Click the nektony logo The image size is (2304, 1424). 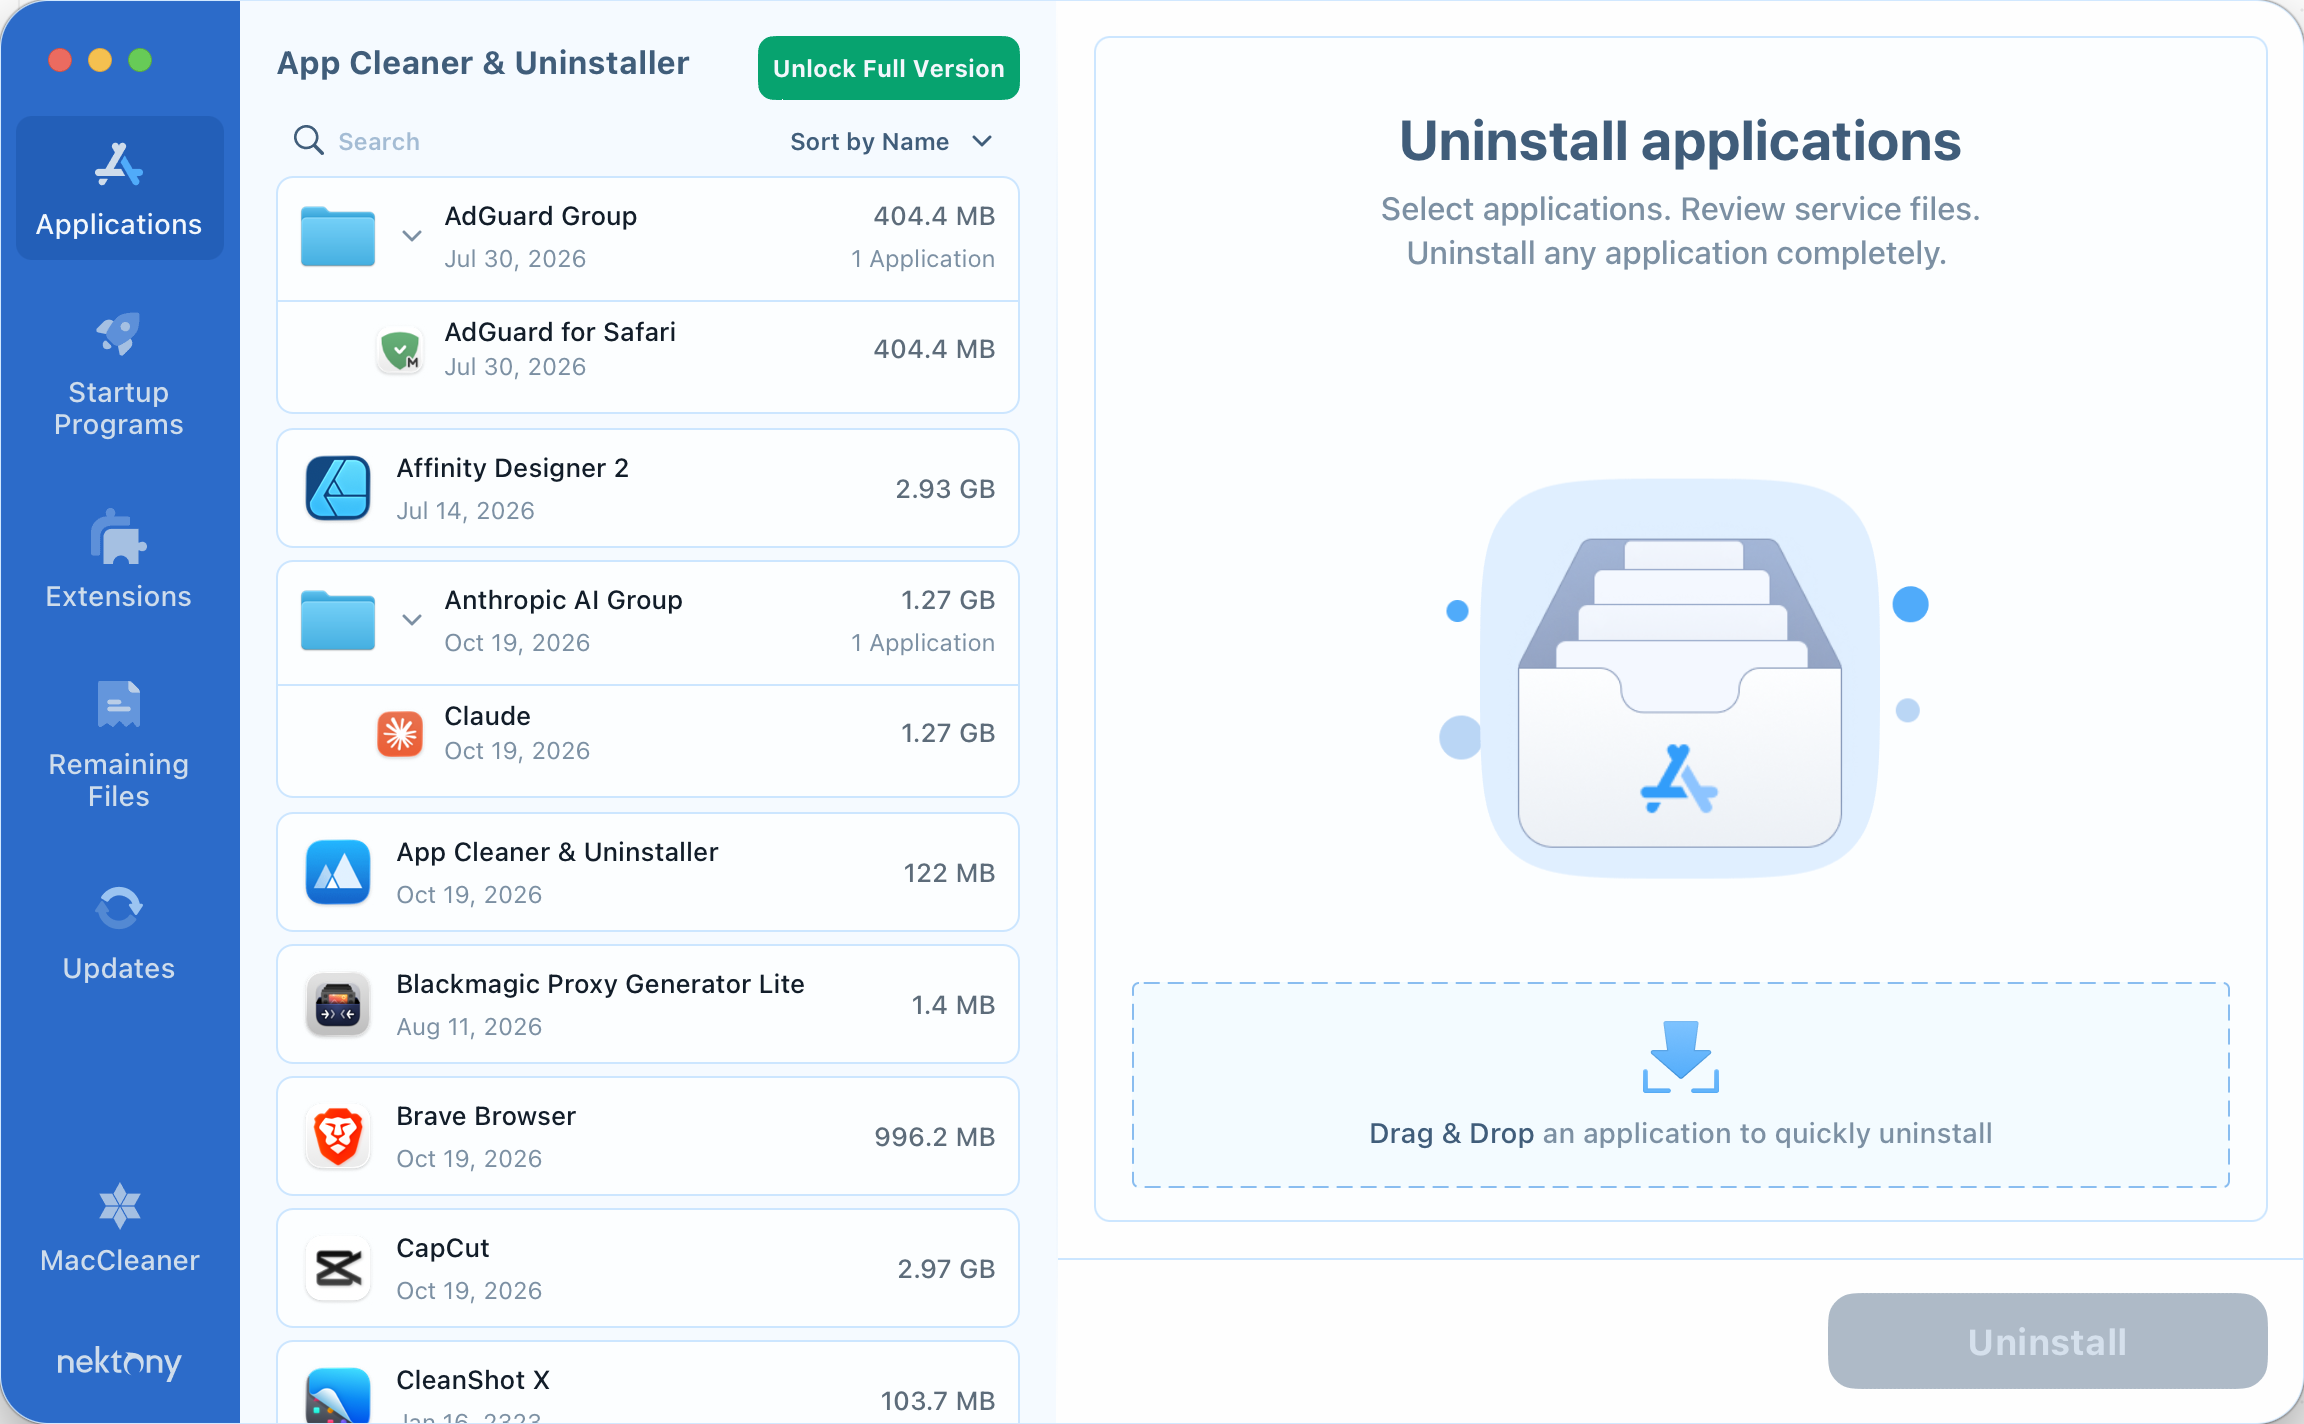pos(119,1362)
